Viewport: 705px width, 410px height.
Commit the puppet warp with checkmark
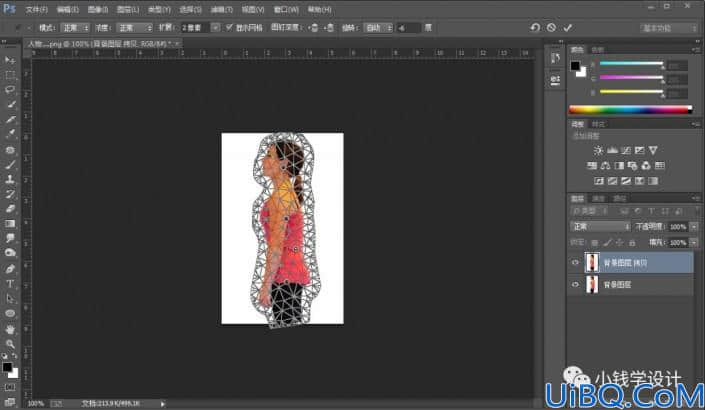coord(568,27)
